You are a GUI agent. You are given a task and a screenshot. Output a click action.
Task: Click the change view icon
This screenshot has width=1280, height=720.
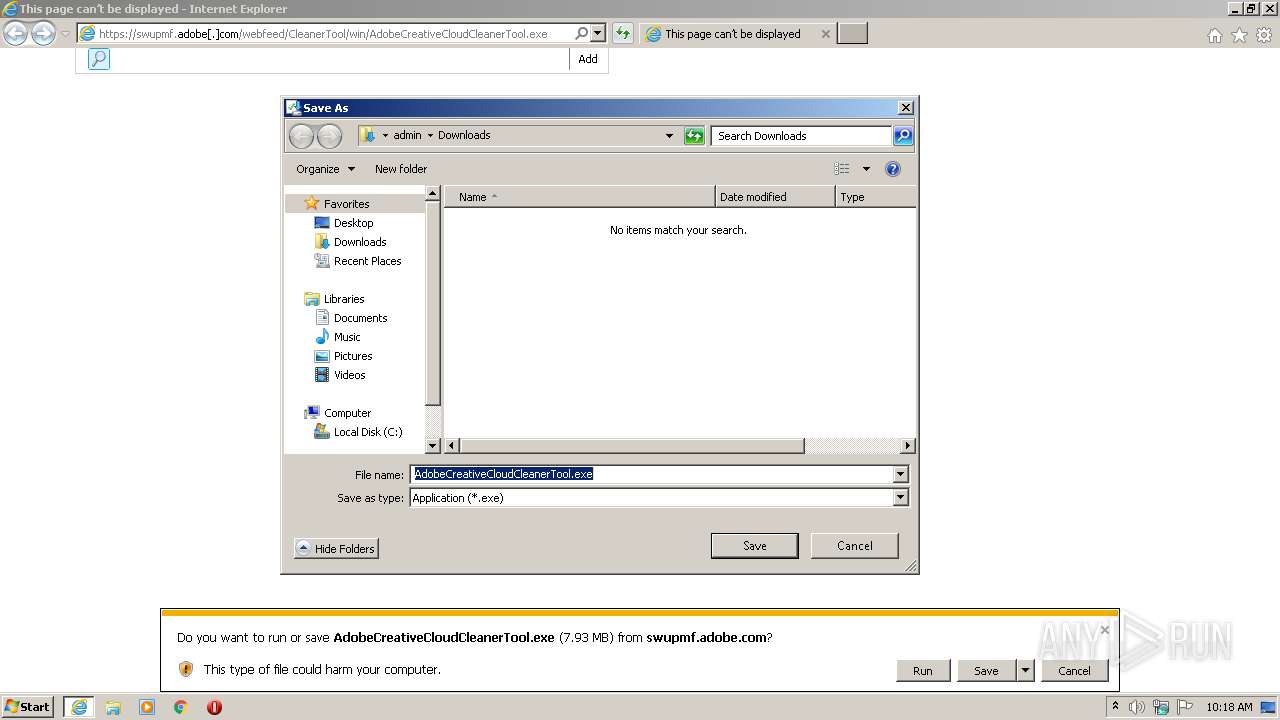[x=842, y=169]
